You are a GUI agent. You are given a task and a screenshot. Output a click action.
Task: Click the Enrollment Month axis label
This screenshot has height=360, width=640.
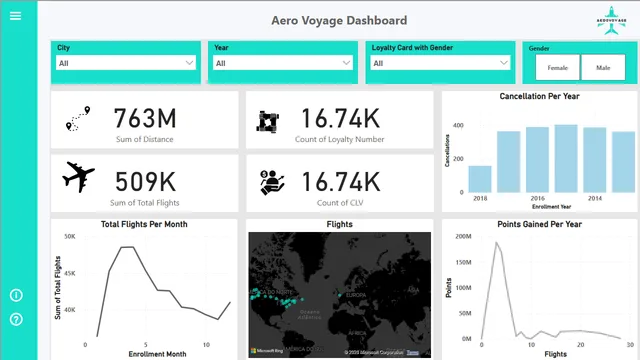pyautogui.click(x=158, y=354)
